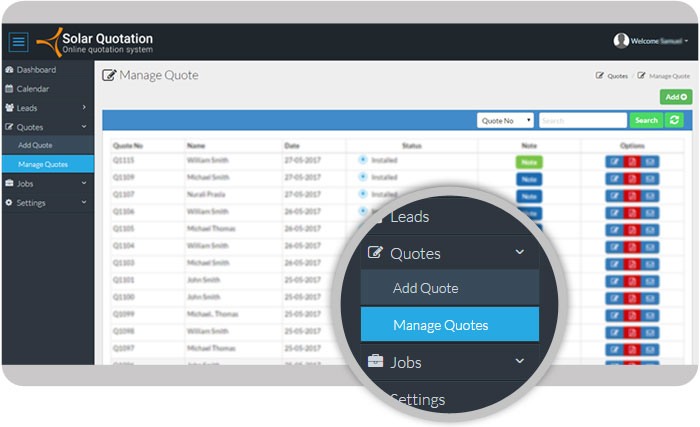Toggle the hamburger sidebar menu button
Image resolution: width=700 pixels, height=427 pixels.
(x=18, y=43)
